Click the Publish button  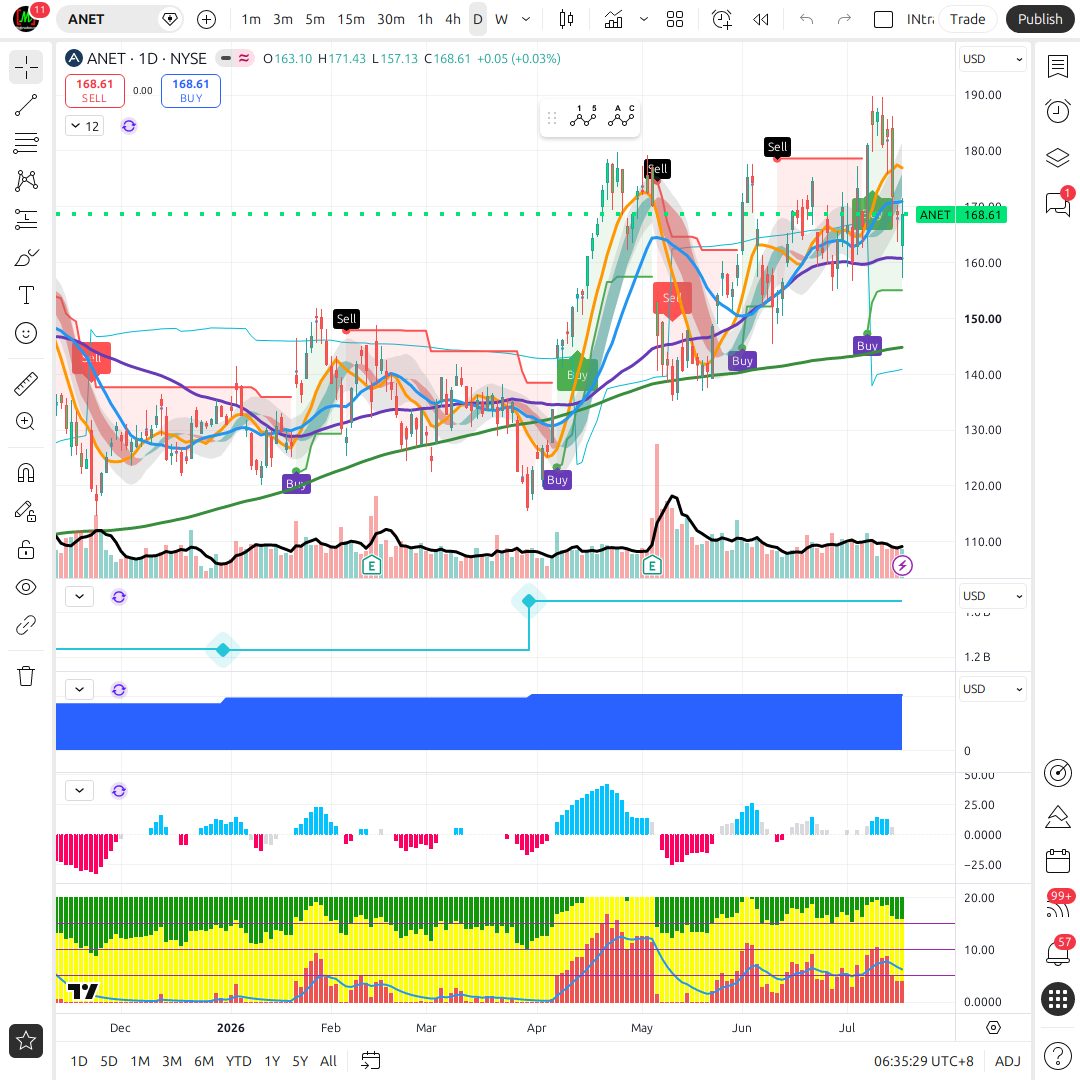pyautogui.click(x=1040, y=19)
